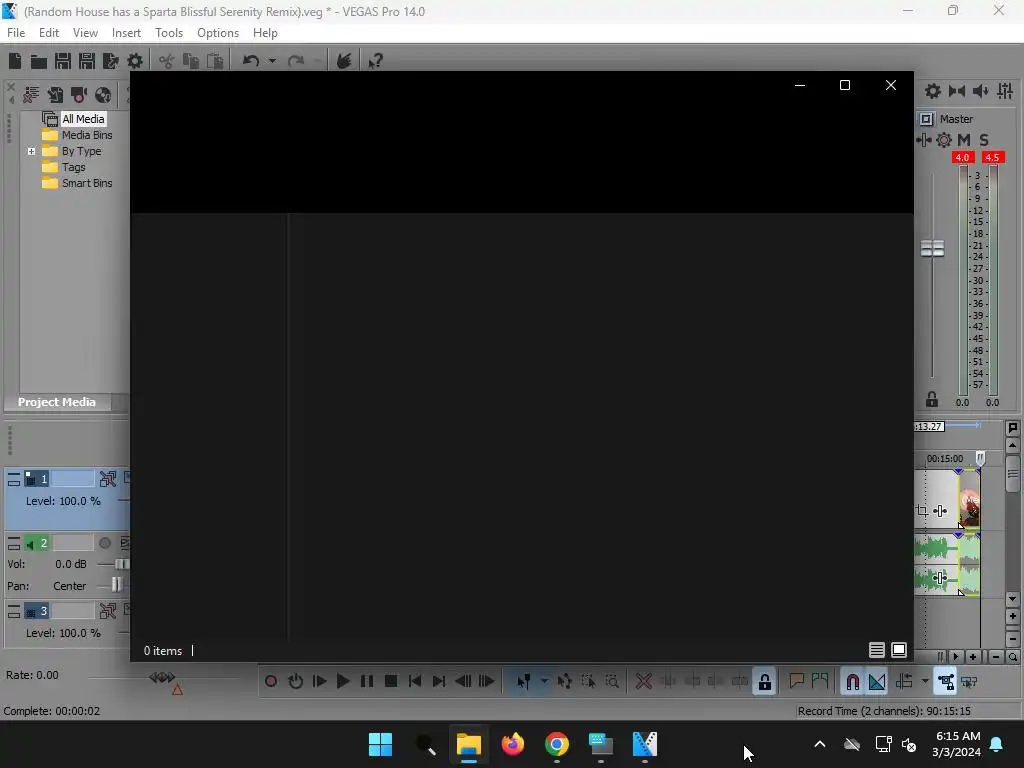Toggle Master bus Mute M button
The width and height of the screenshot is (1024, 768).
click(964, 140)
